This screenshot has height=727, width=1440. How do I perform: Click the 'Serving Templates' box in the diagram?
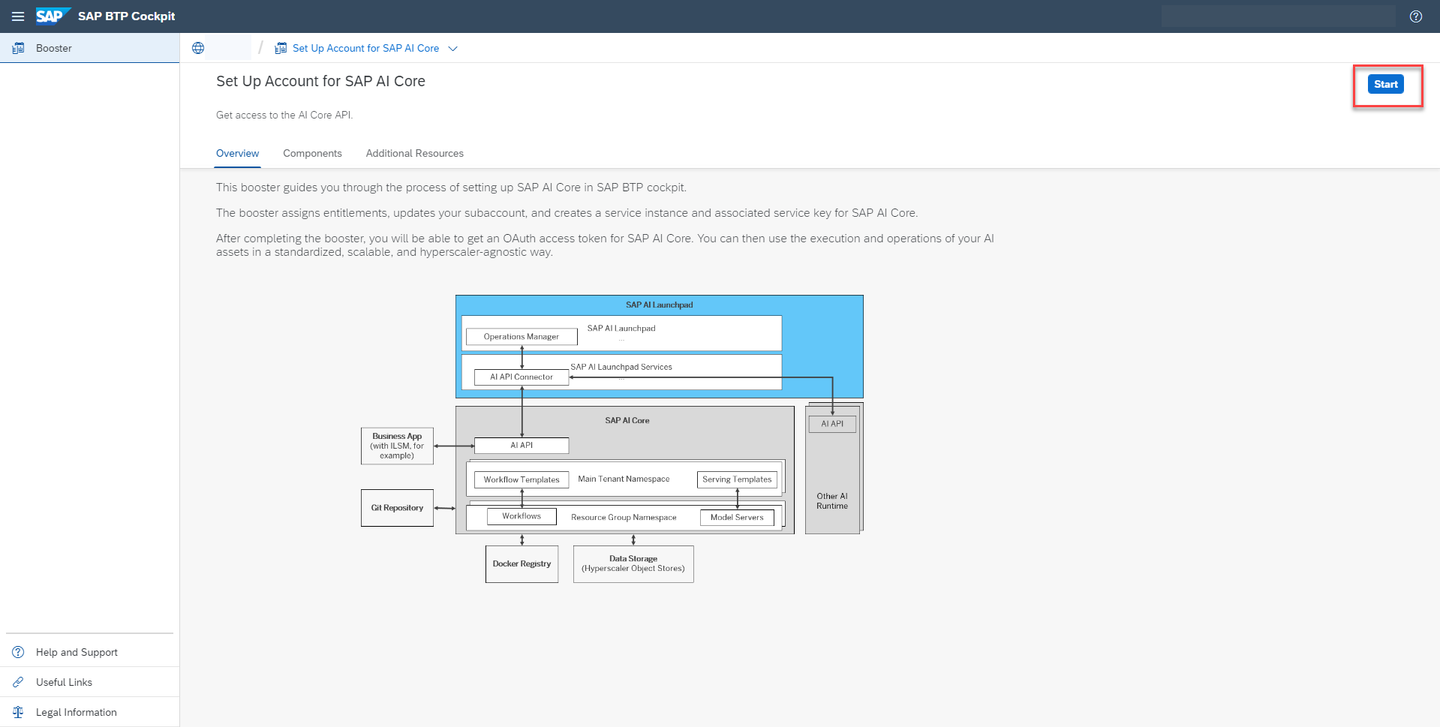pos(737,480)
